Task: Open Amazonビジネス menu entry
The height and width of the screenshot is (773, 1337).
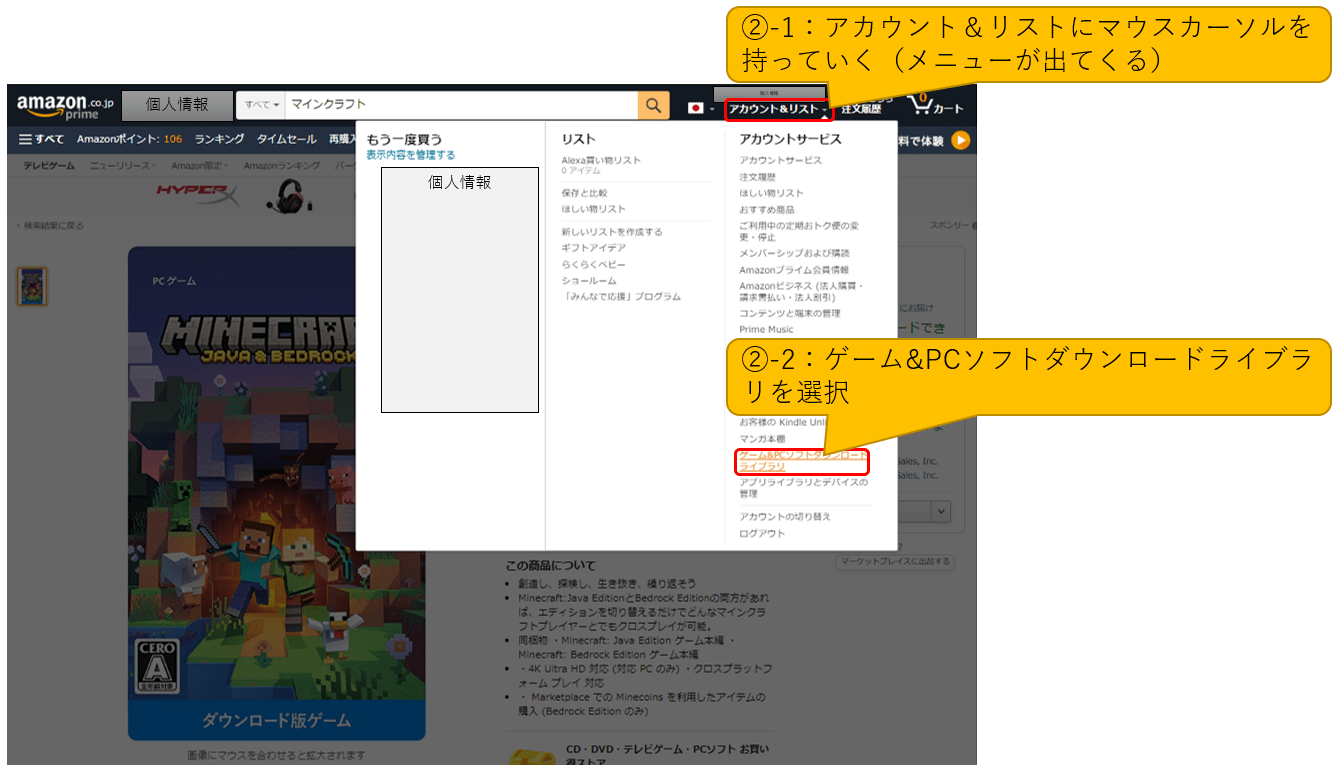Action: click(801, 292)
